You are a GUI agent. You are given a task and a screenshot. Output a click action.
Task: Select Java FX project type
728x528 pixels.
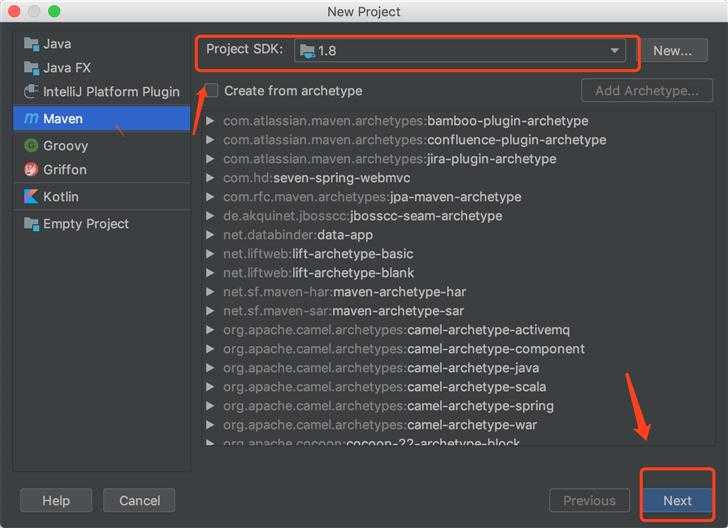[x=102, y=68]
